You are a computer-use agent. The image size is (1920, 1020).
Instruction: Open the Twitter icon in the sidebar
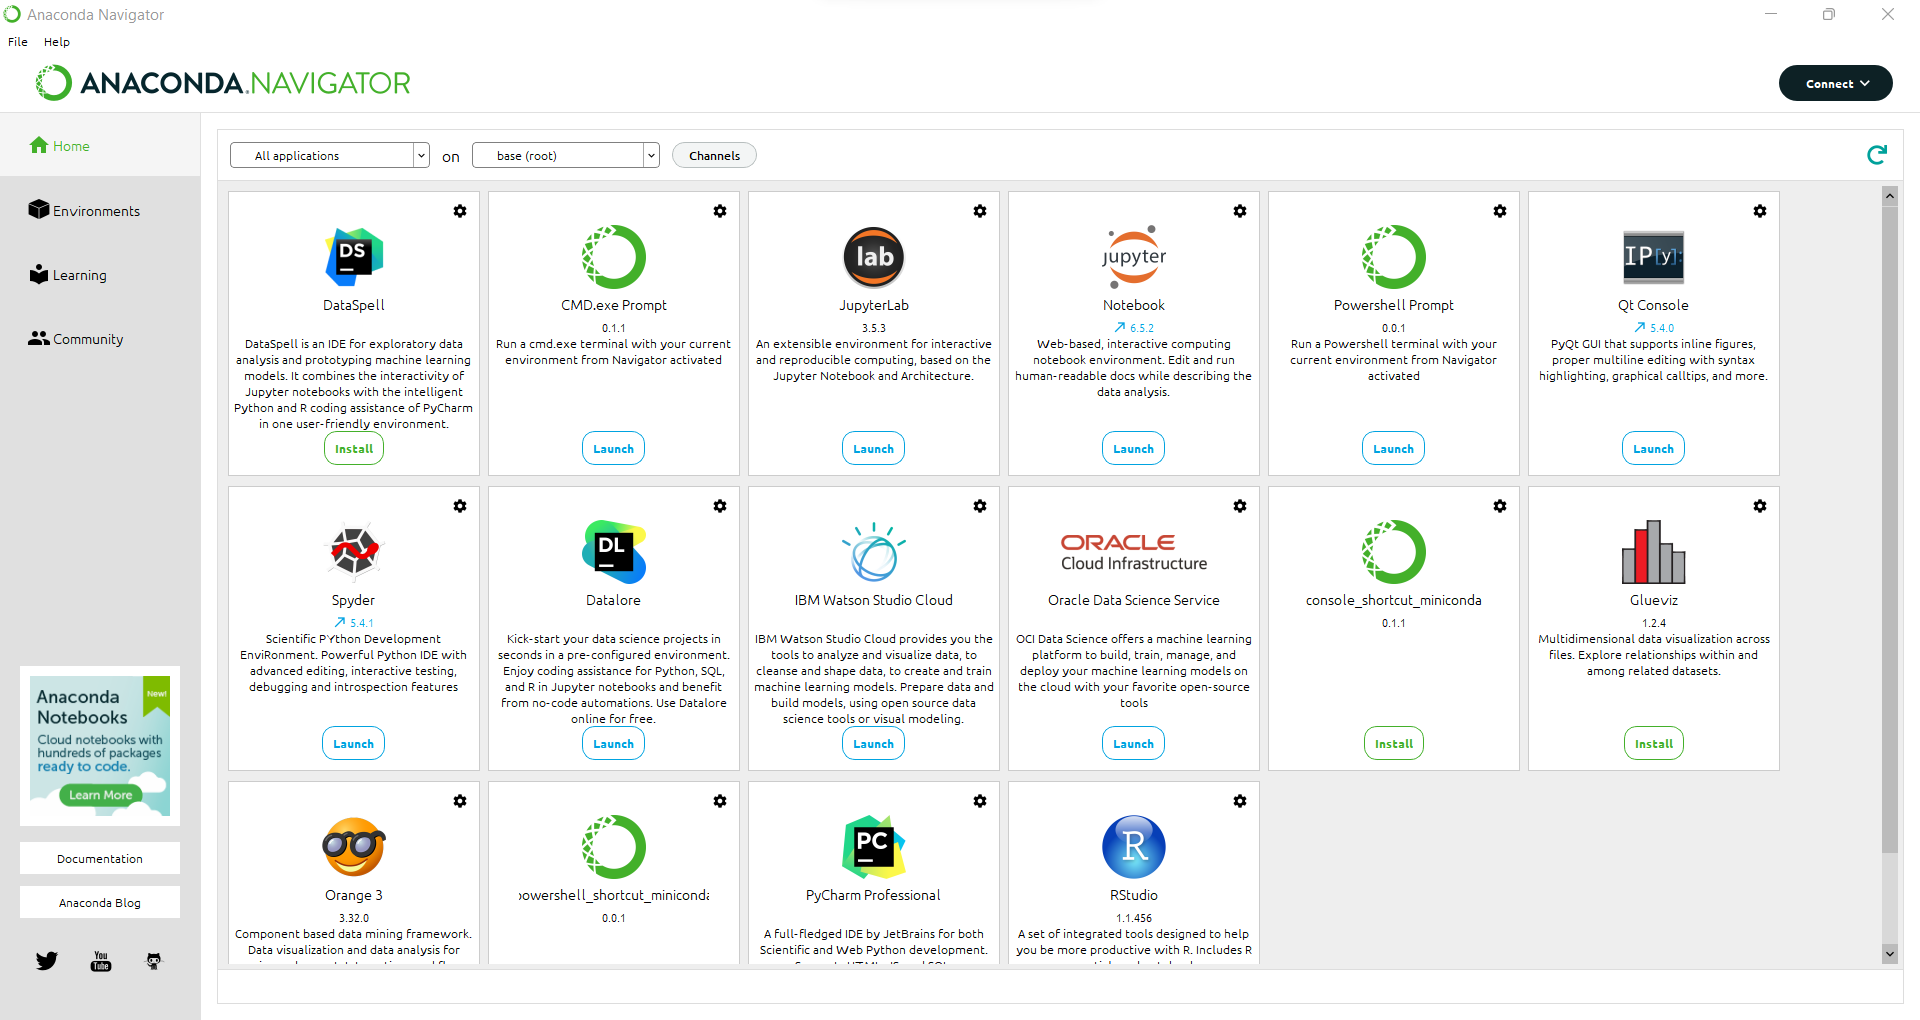(x=47, y=961)
